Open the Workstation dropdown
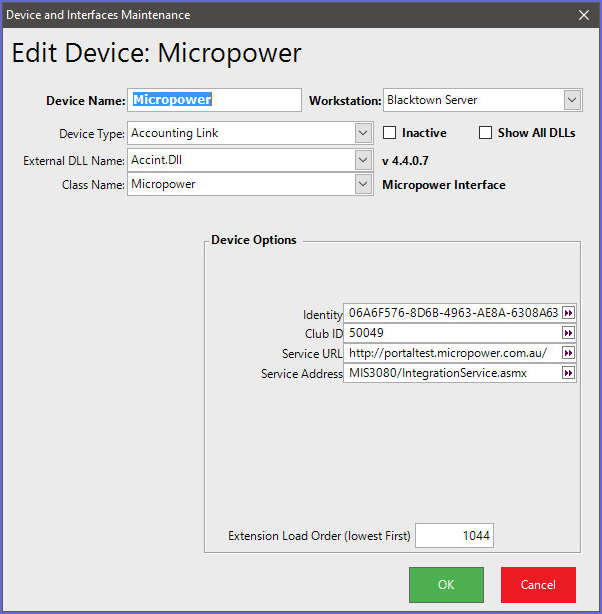Screen dimensions: 602x614 (x=572, y=100)
